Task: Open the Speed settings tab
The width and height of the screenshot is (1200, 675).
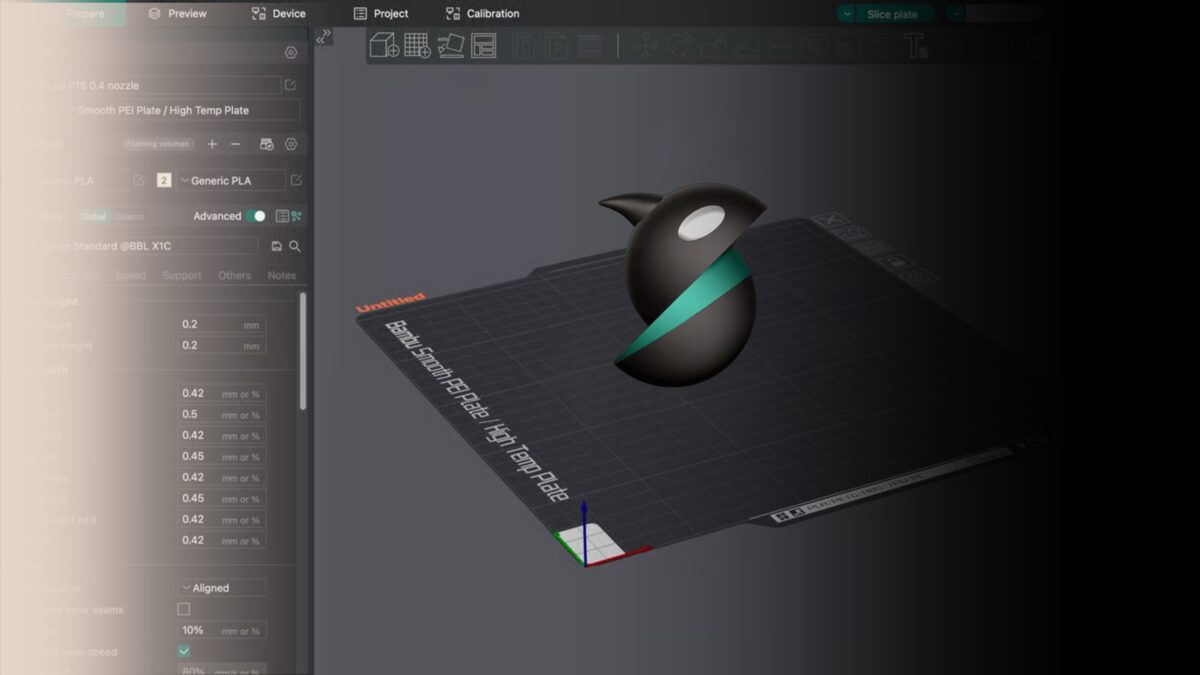Action: pyautogui.click(x=131, y=275)
